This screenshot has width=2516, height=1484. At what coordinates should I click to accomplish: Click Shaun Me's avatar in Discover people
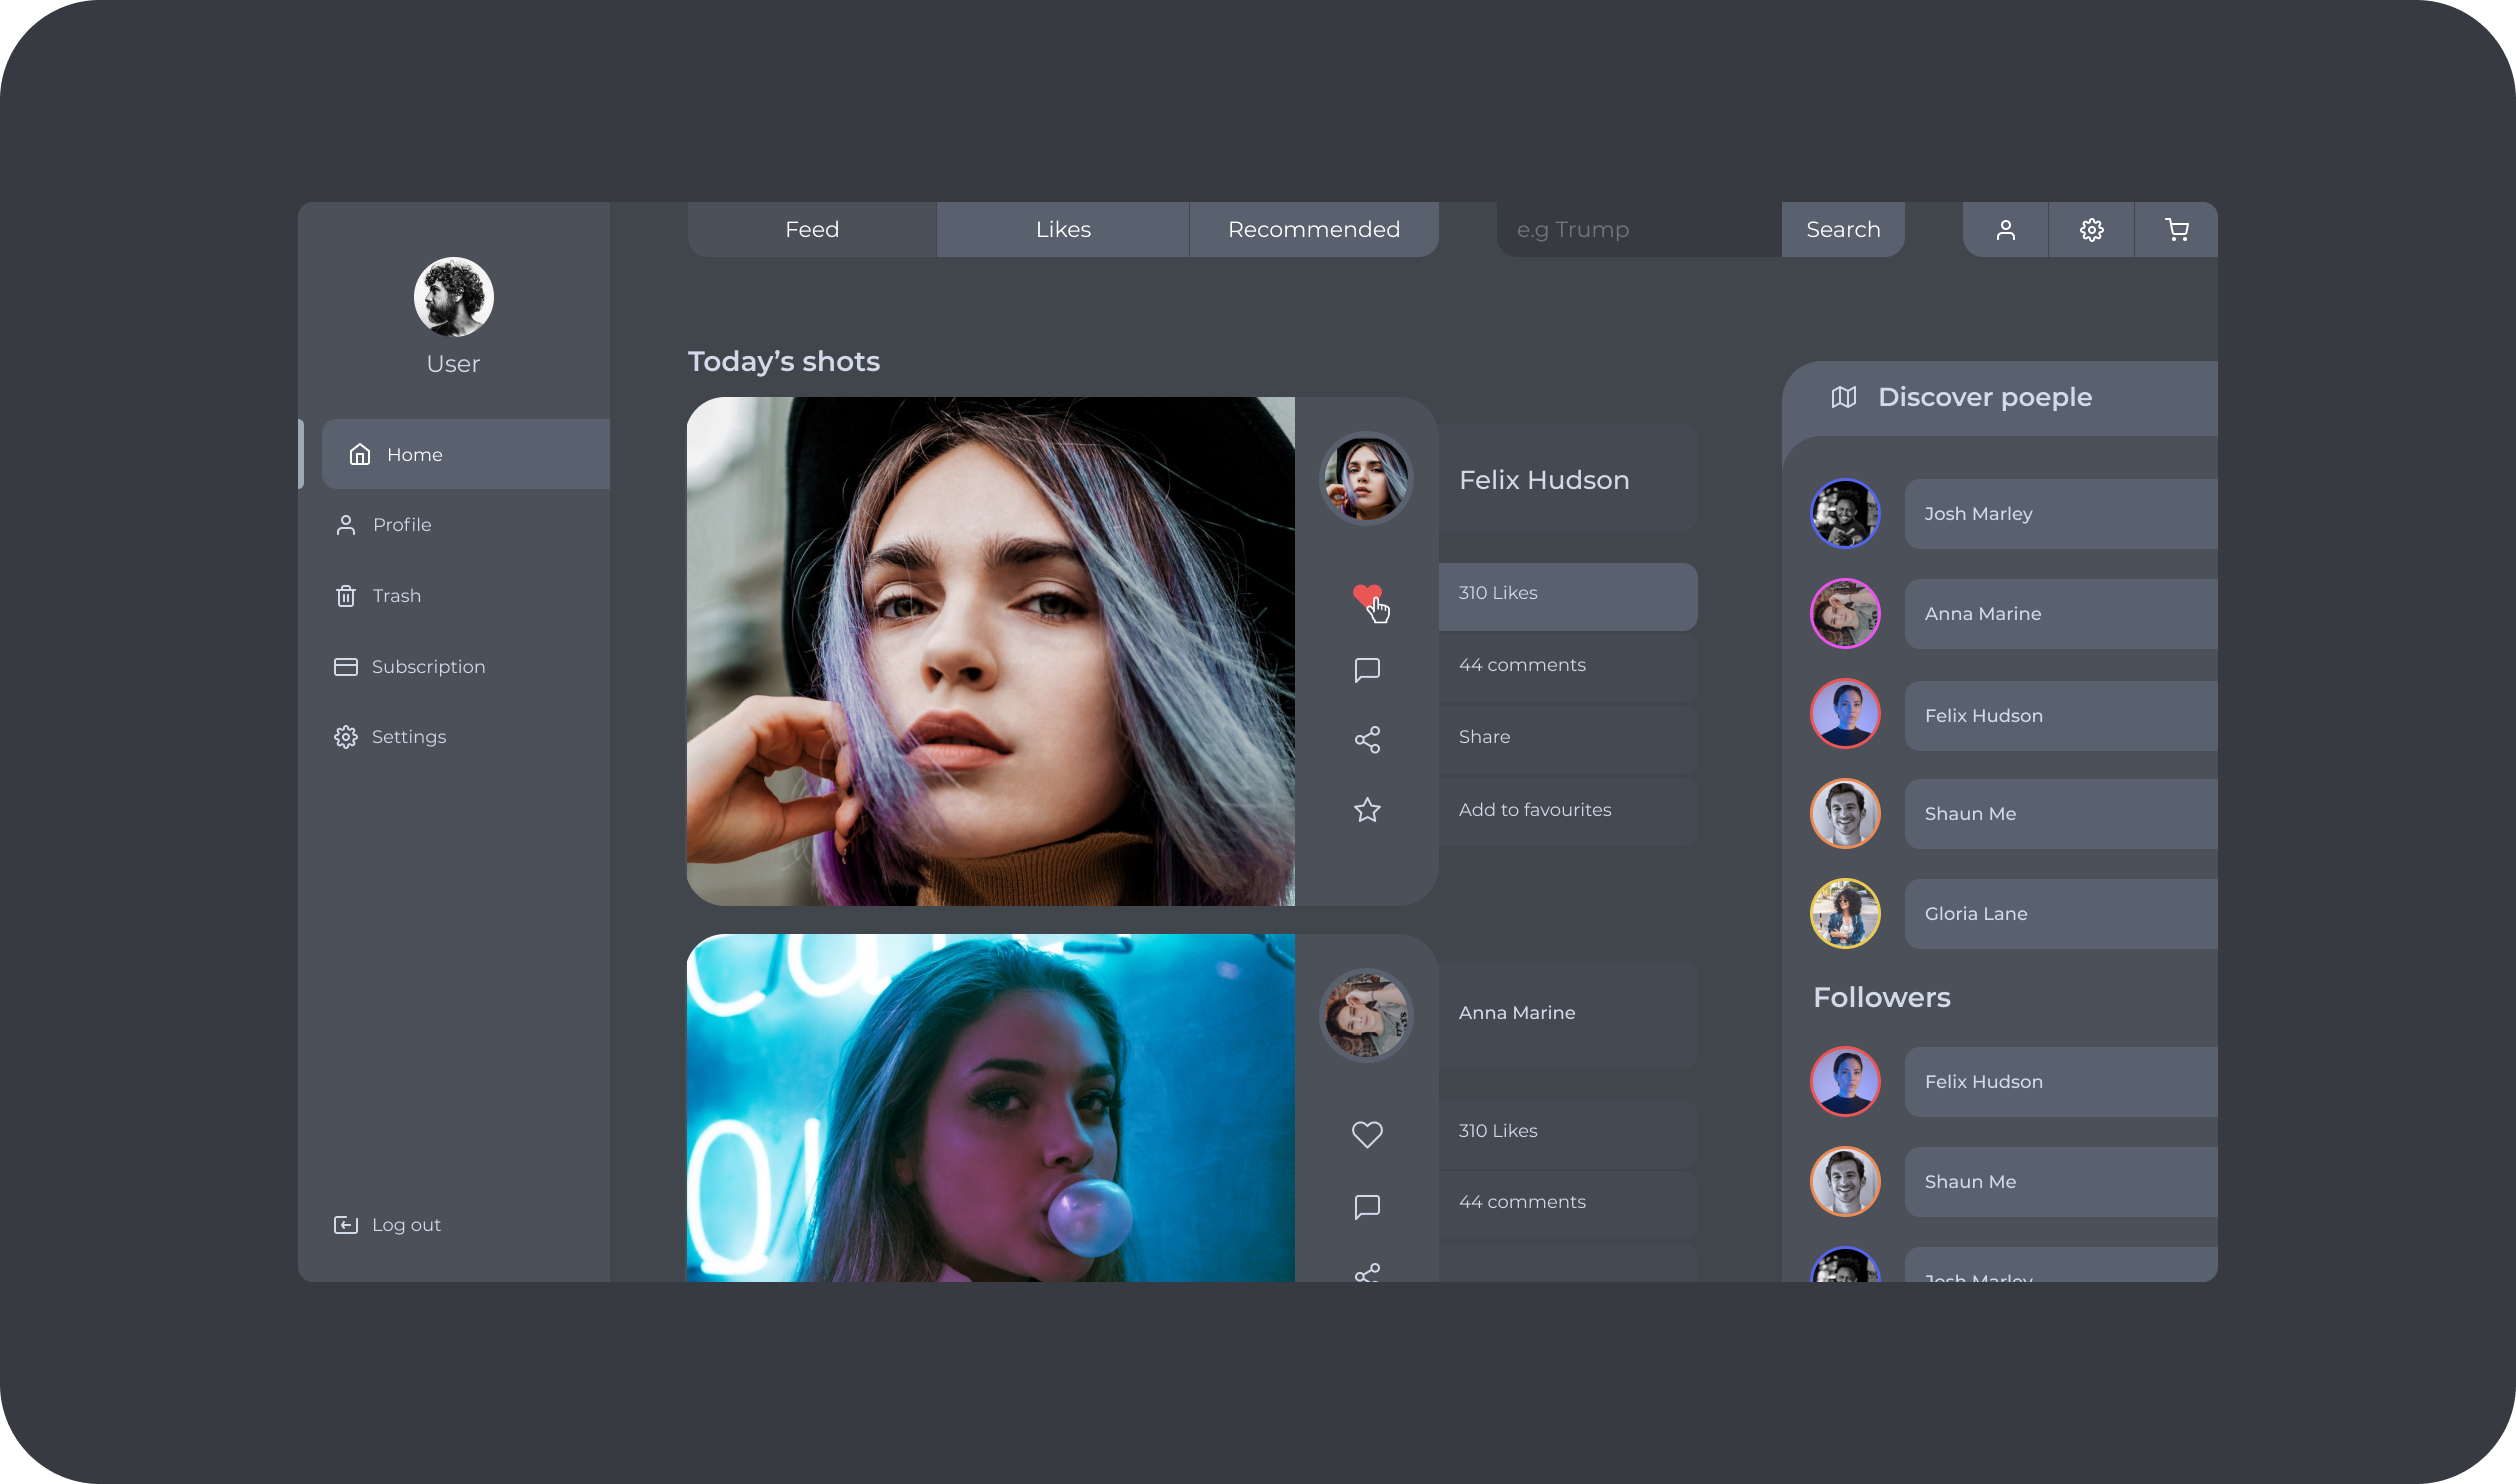point(1845,813)
